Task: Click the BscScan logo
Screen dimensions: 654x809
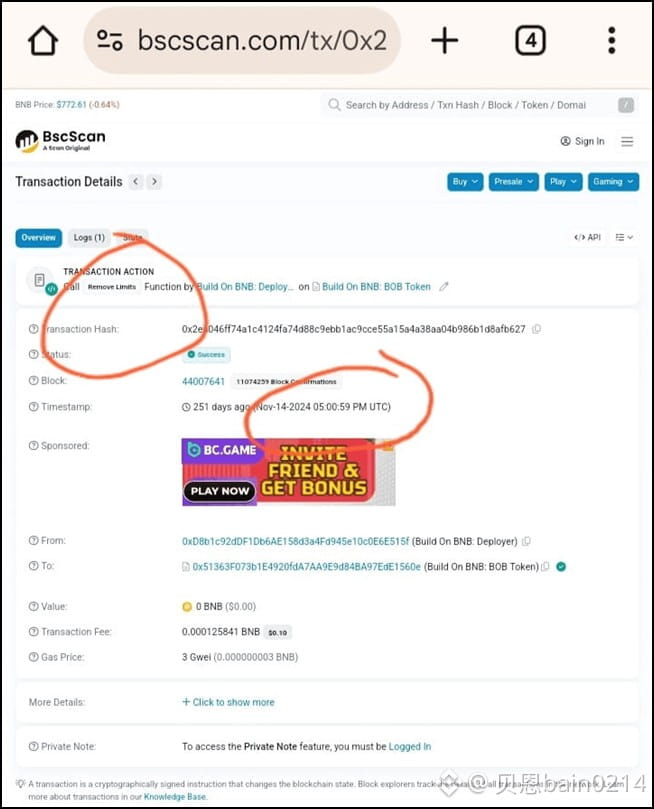Action: [60, 140]
